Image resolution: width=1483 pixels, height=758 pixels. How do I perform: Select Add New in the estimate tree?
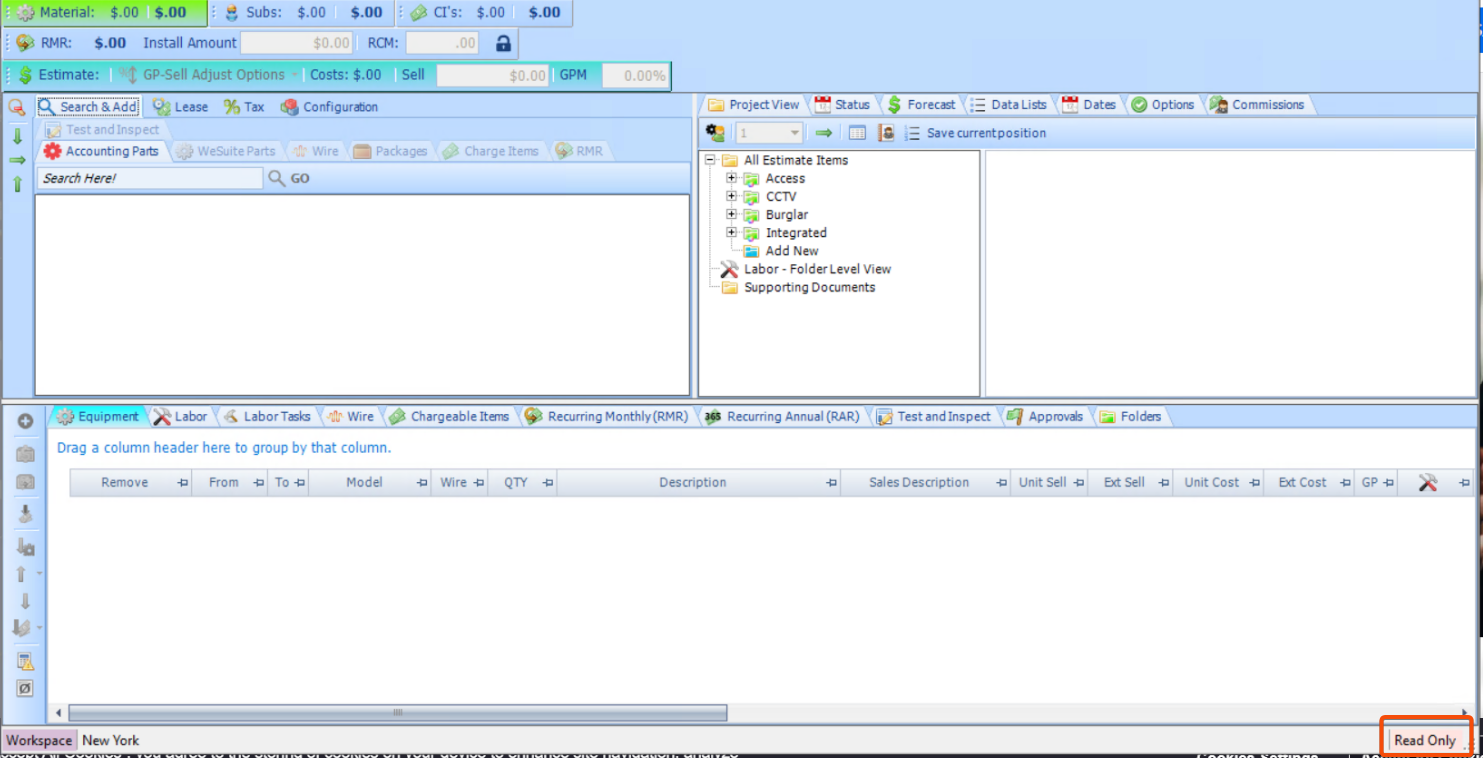pyautogui.click(x=792, y=251)
